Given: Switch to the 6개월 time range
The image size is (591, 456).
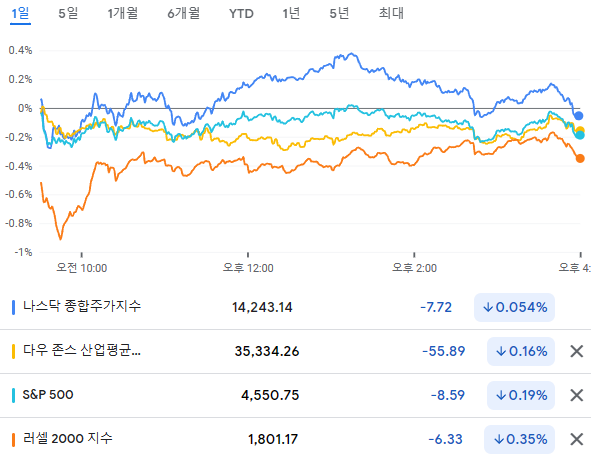Looking at the screenshot, I should point(184,14).
